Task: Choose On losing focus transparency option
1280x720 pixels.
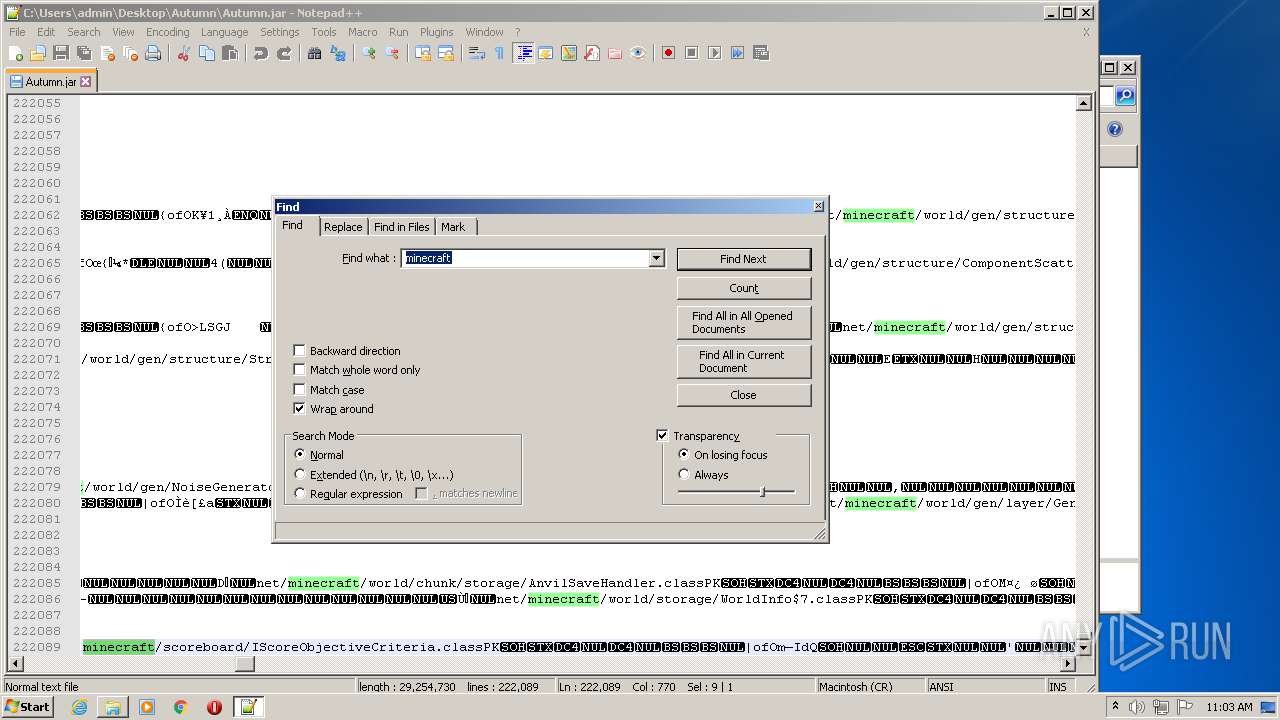Action: [x=684, y=455]
